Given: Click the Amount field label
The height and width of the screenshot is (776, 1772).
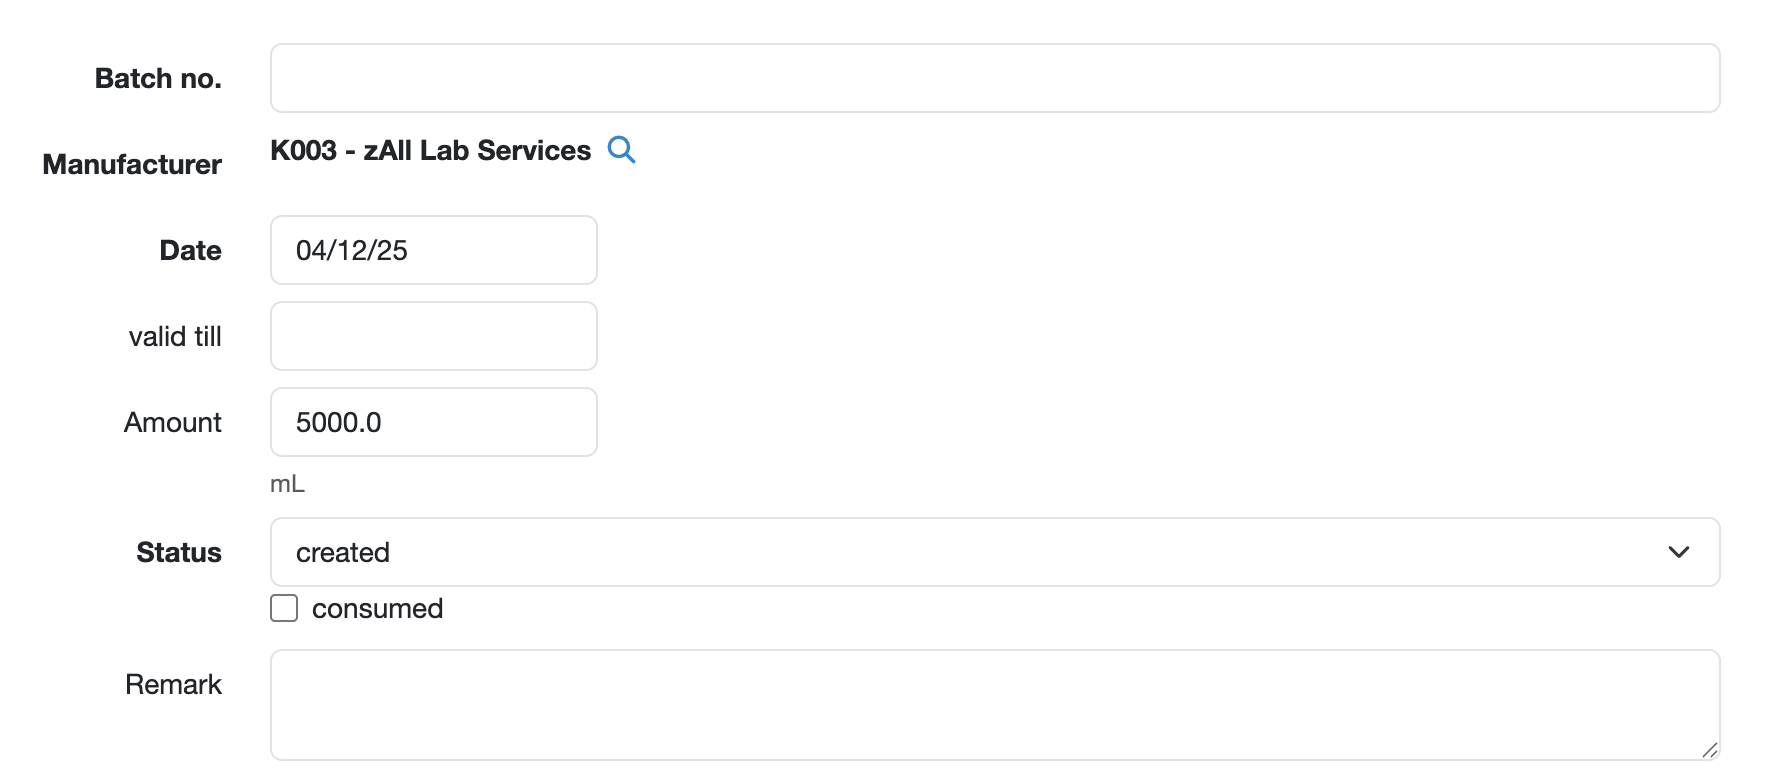Looking at the screenshot, I should pos(172,422).
